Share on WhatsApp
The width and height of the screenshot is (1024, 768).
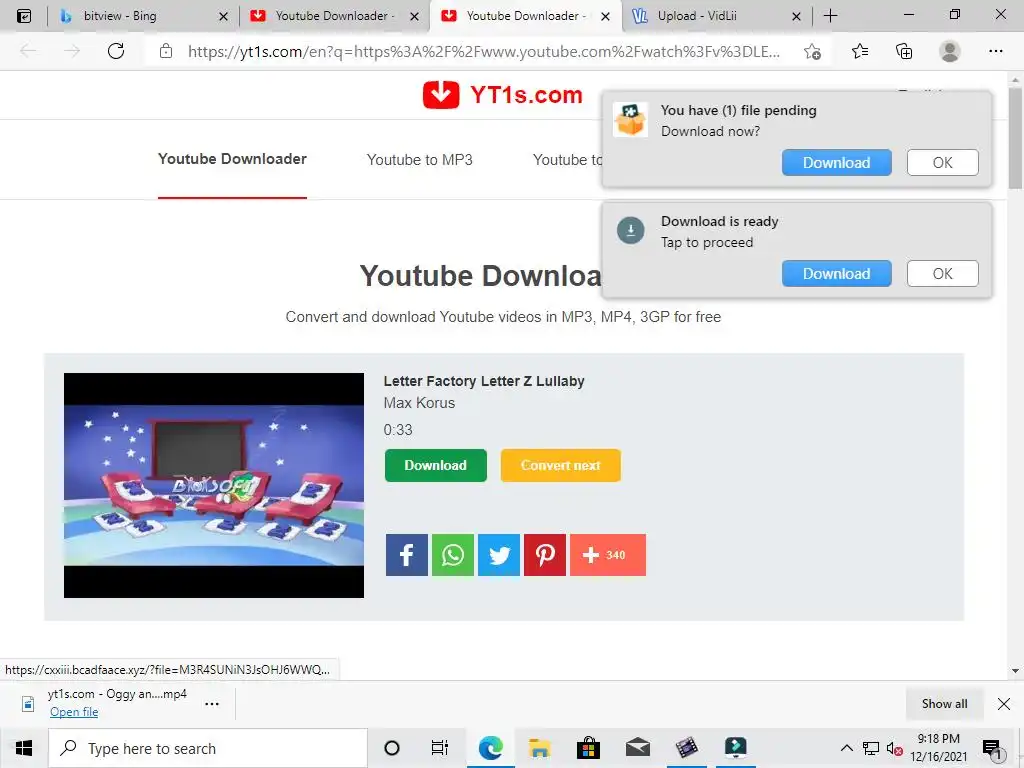[453, 555]
